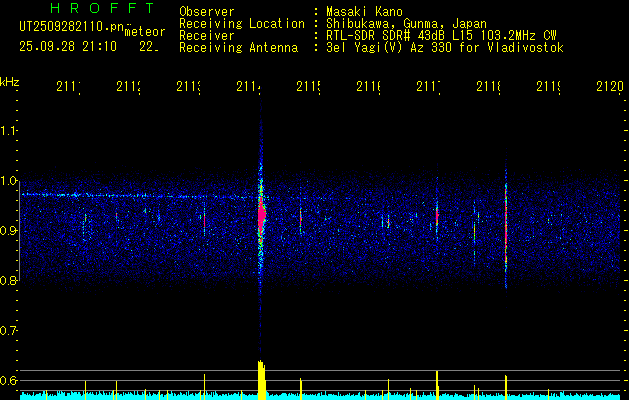The height and width of the screenshot is (400, 629).
Task: Select the RTL-SDR SDR# 43dB receiver description
Action: (441, 36)
